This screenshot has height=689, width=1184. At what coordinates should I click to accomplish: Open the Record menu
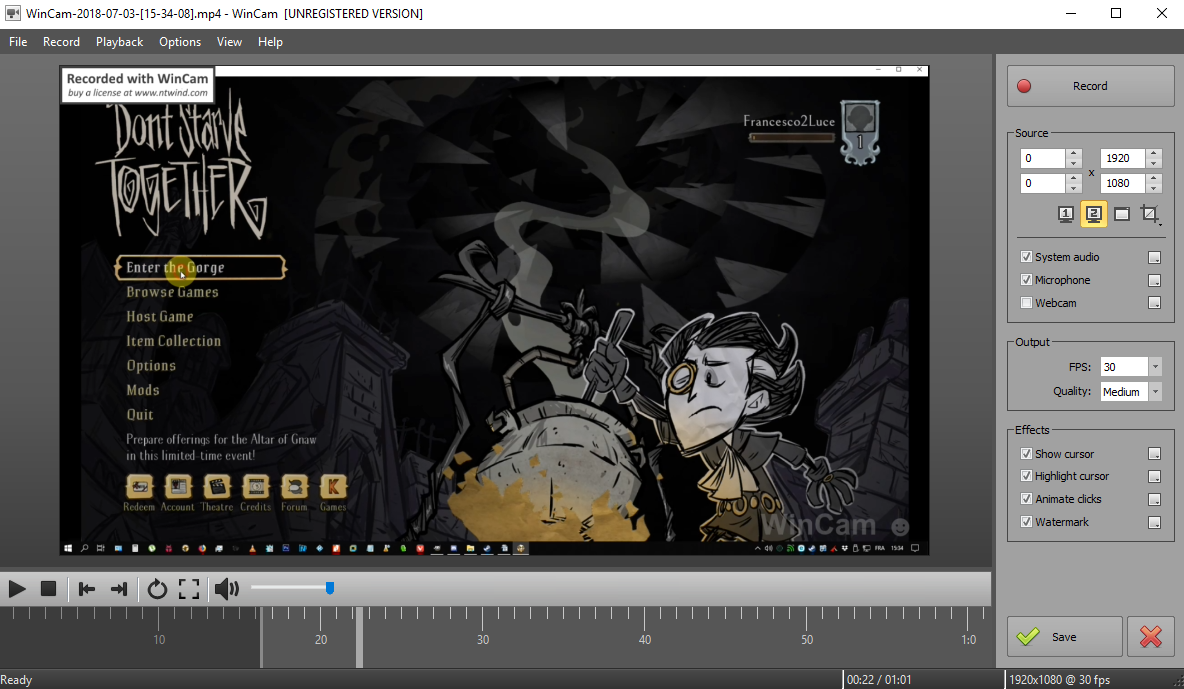pos(61,42)
